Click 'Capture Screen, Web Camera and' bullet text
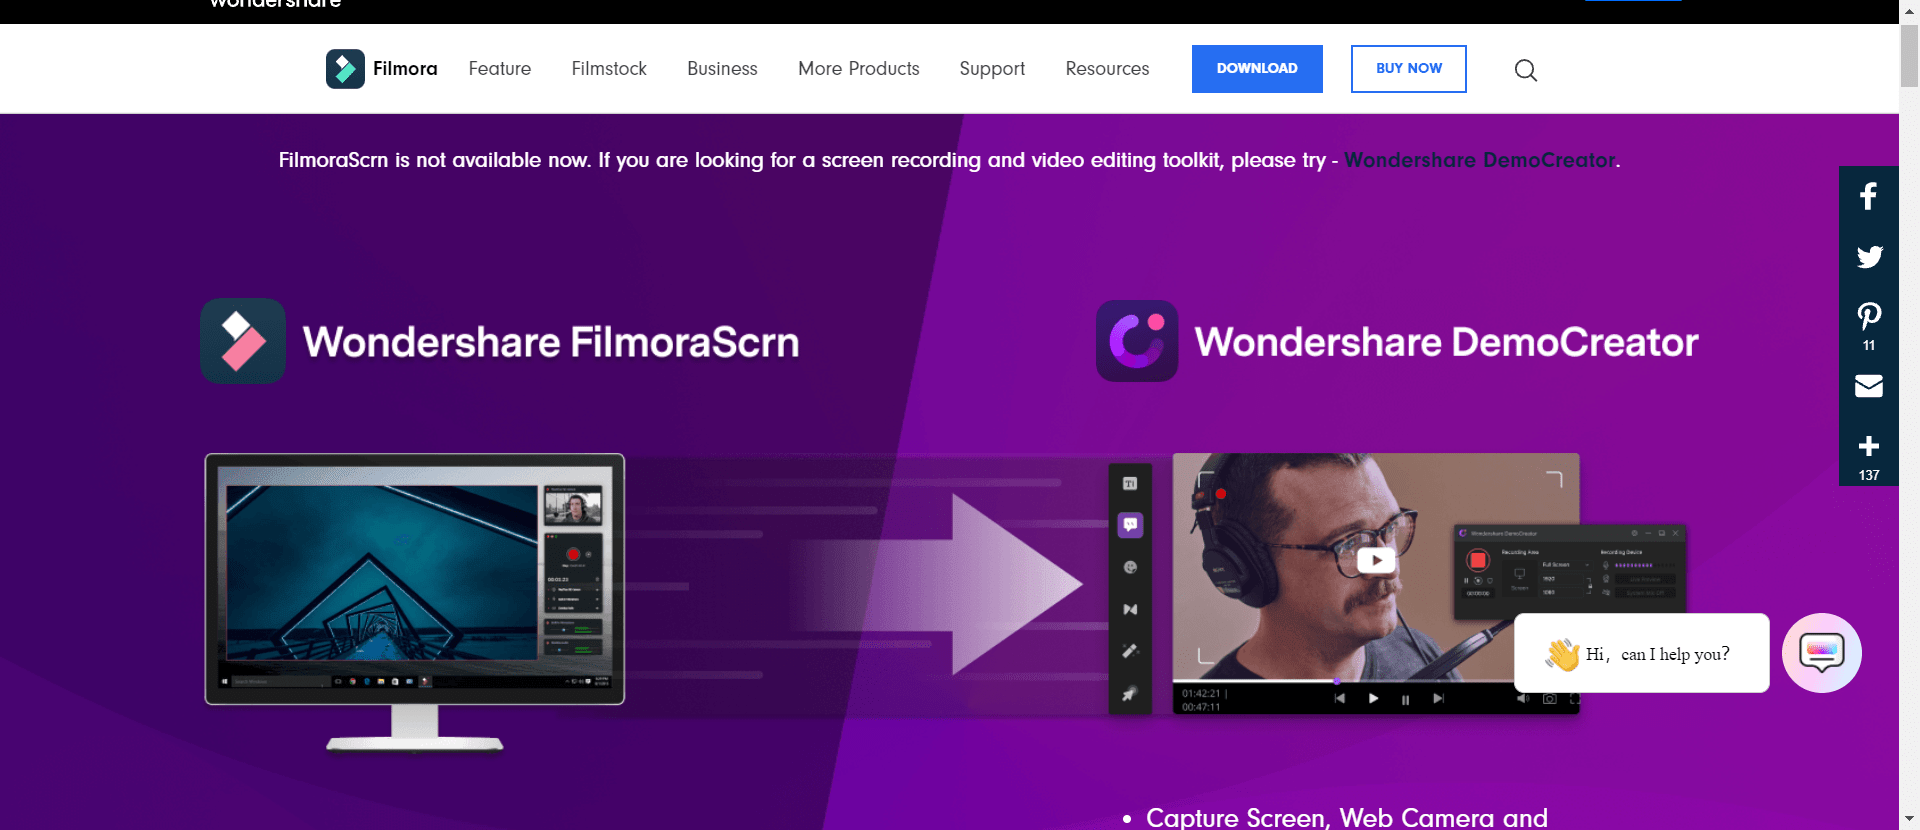The image size is (1920, 830). pos(1346,817)
